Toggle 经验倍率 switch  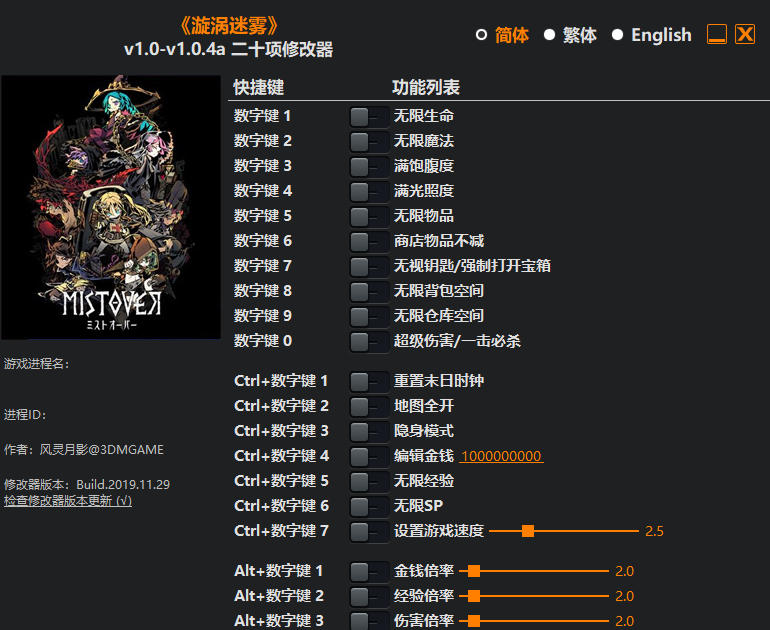tap(369, 597)
